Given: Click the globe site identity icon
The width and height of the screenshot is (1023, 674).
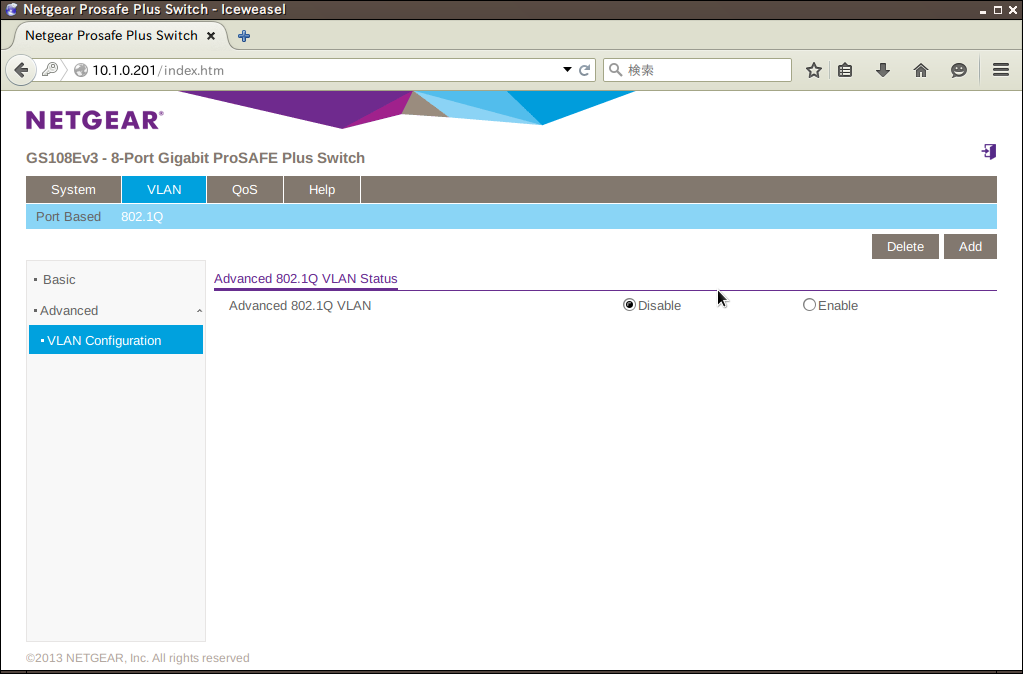Looking at the screenshot, I should (x=81, y=70).
